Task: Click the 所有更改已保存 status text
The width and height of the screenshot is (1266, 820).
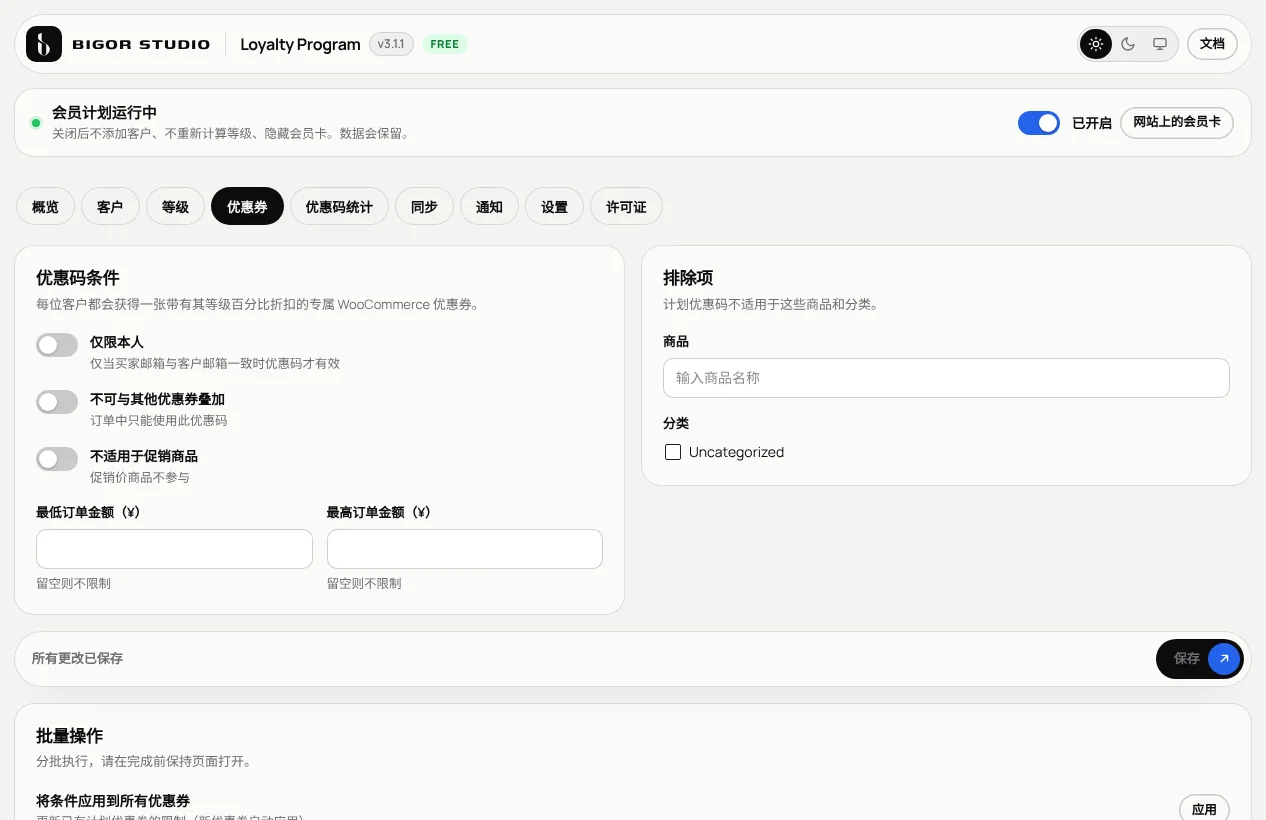Action: 77,659
